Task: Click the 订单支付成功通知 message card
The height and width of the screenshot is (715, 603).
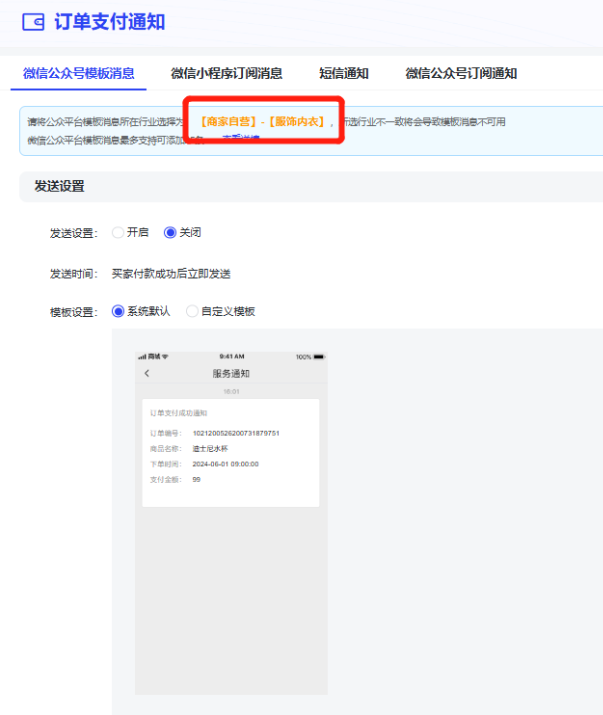Action: [231, 452]
